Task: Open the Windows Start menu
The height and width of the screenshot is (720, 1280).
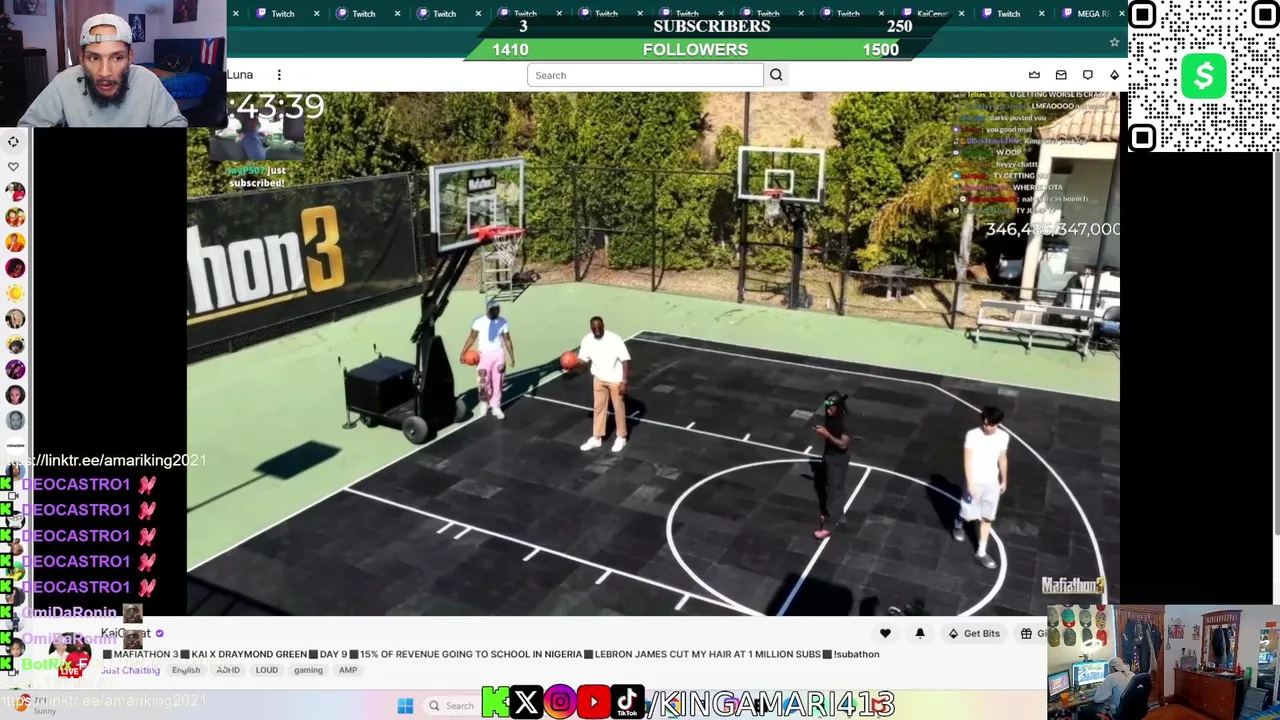Action: (405, 706)
